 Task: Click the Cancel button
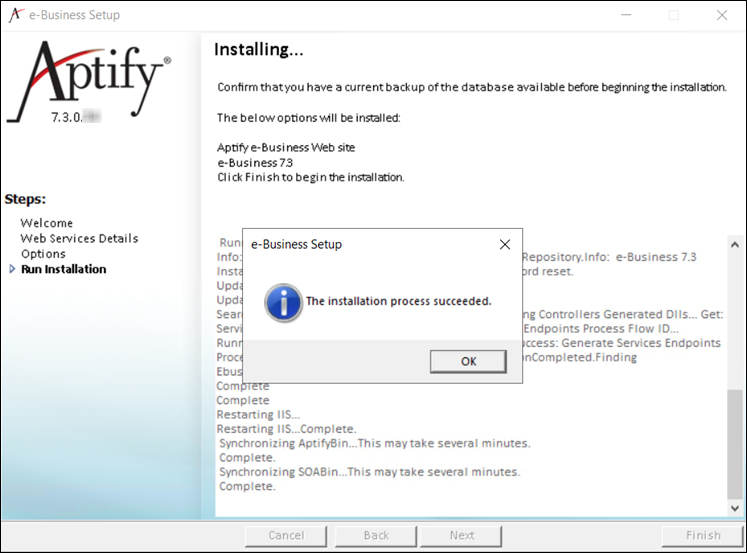[x=286, y=535]
